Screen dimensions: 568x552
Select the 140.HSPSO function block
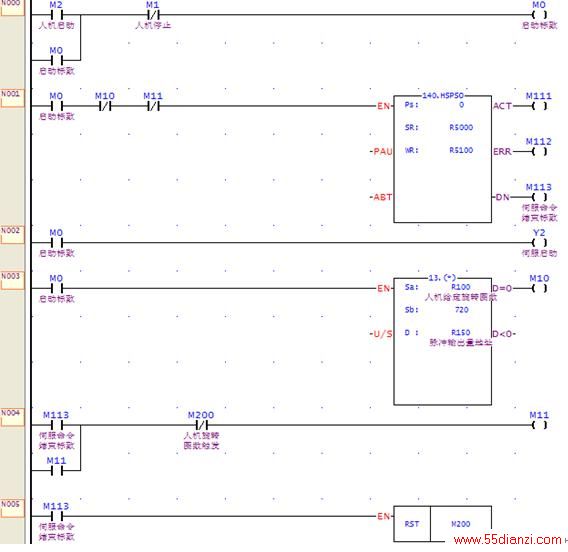point(443,159)
